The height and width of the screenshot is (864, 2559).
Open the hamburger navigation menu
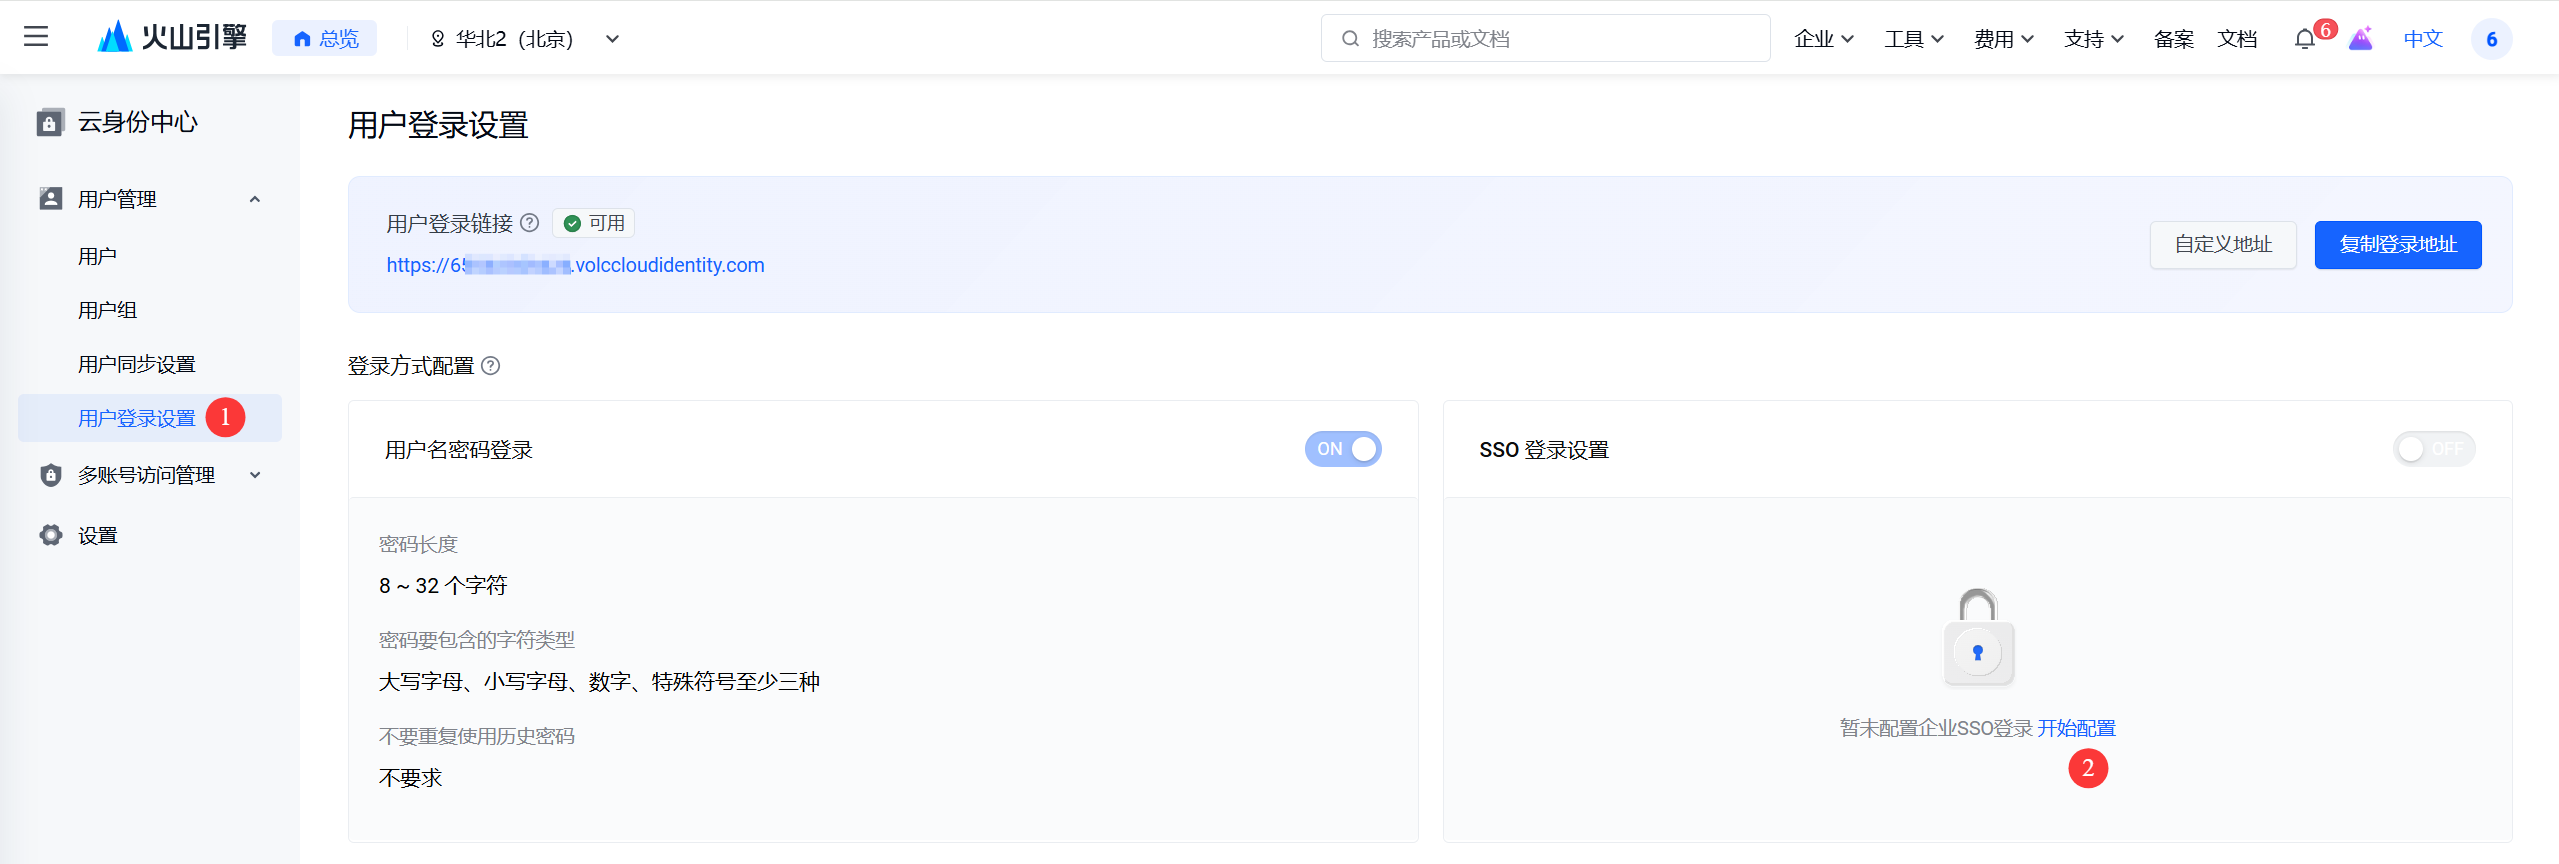[36, 38]
